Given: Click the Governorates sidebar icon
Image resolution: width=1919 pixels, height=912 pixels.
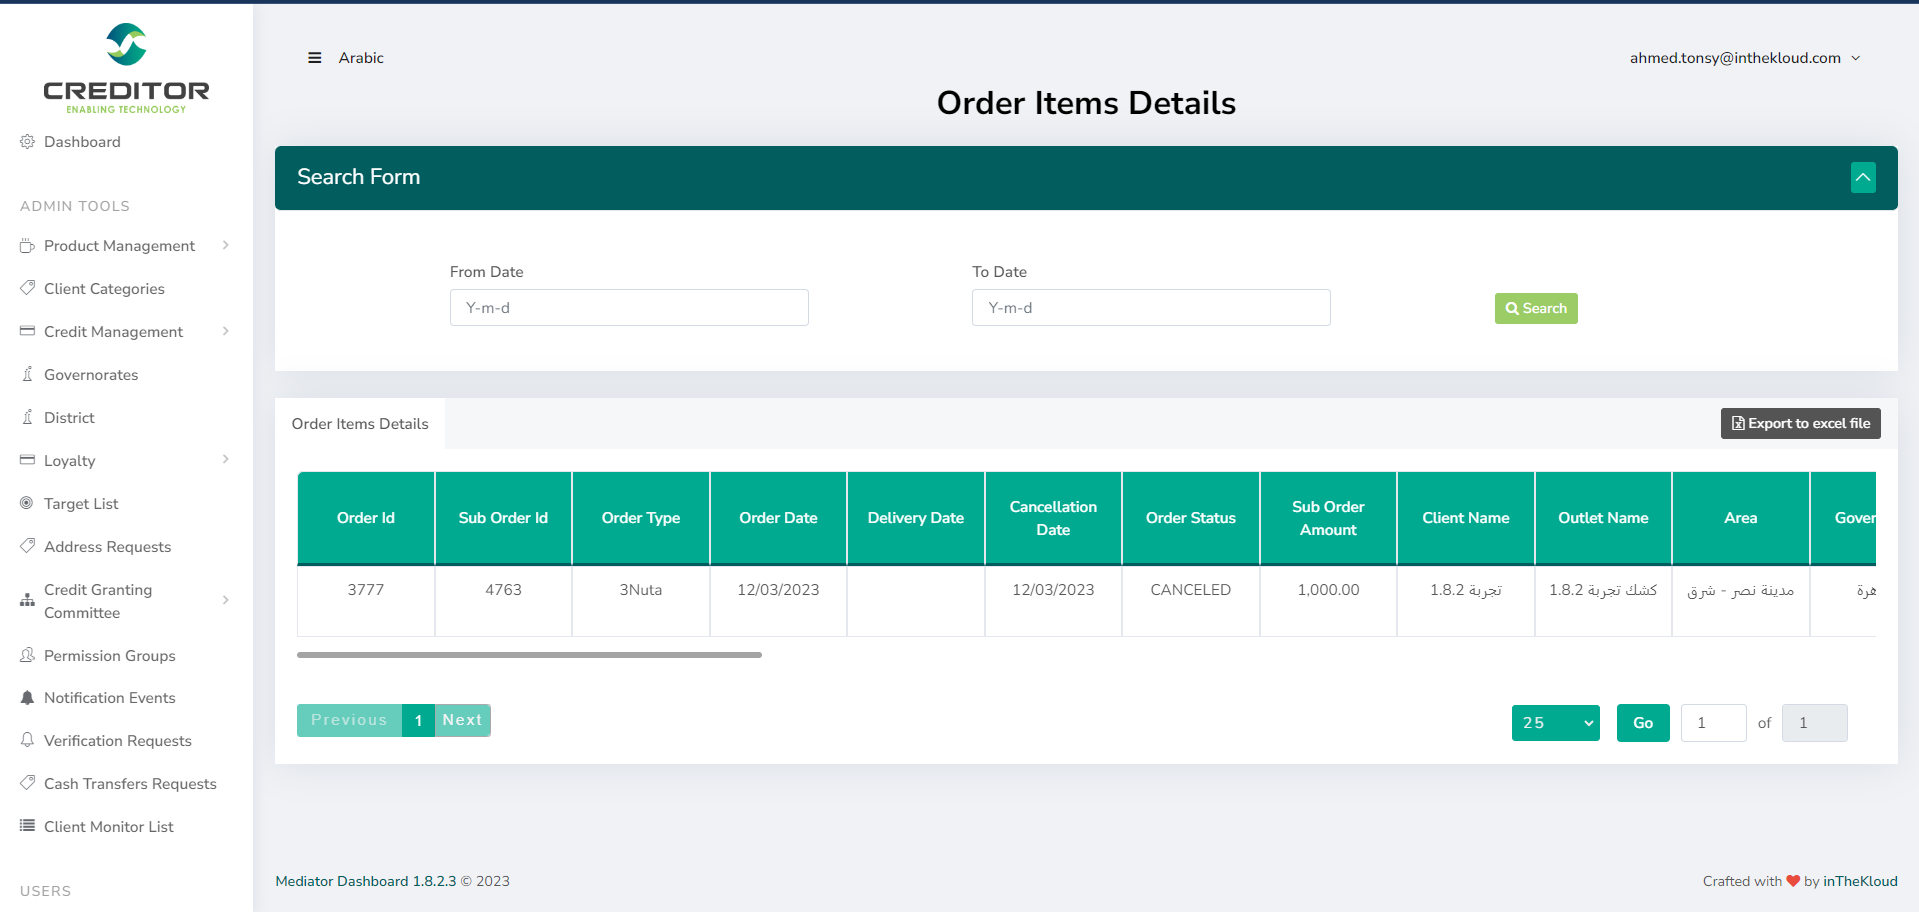Looking at the screenshot, I should pos(27,374).
